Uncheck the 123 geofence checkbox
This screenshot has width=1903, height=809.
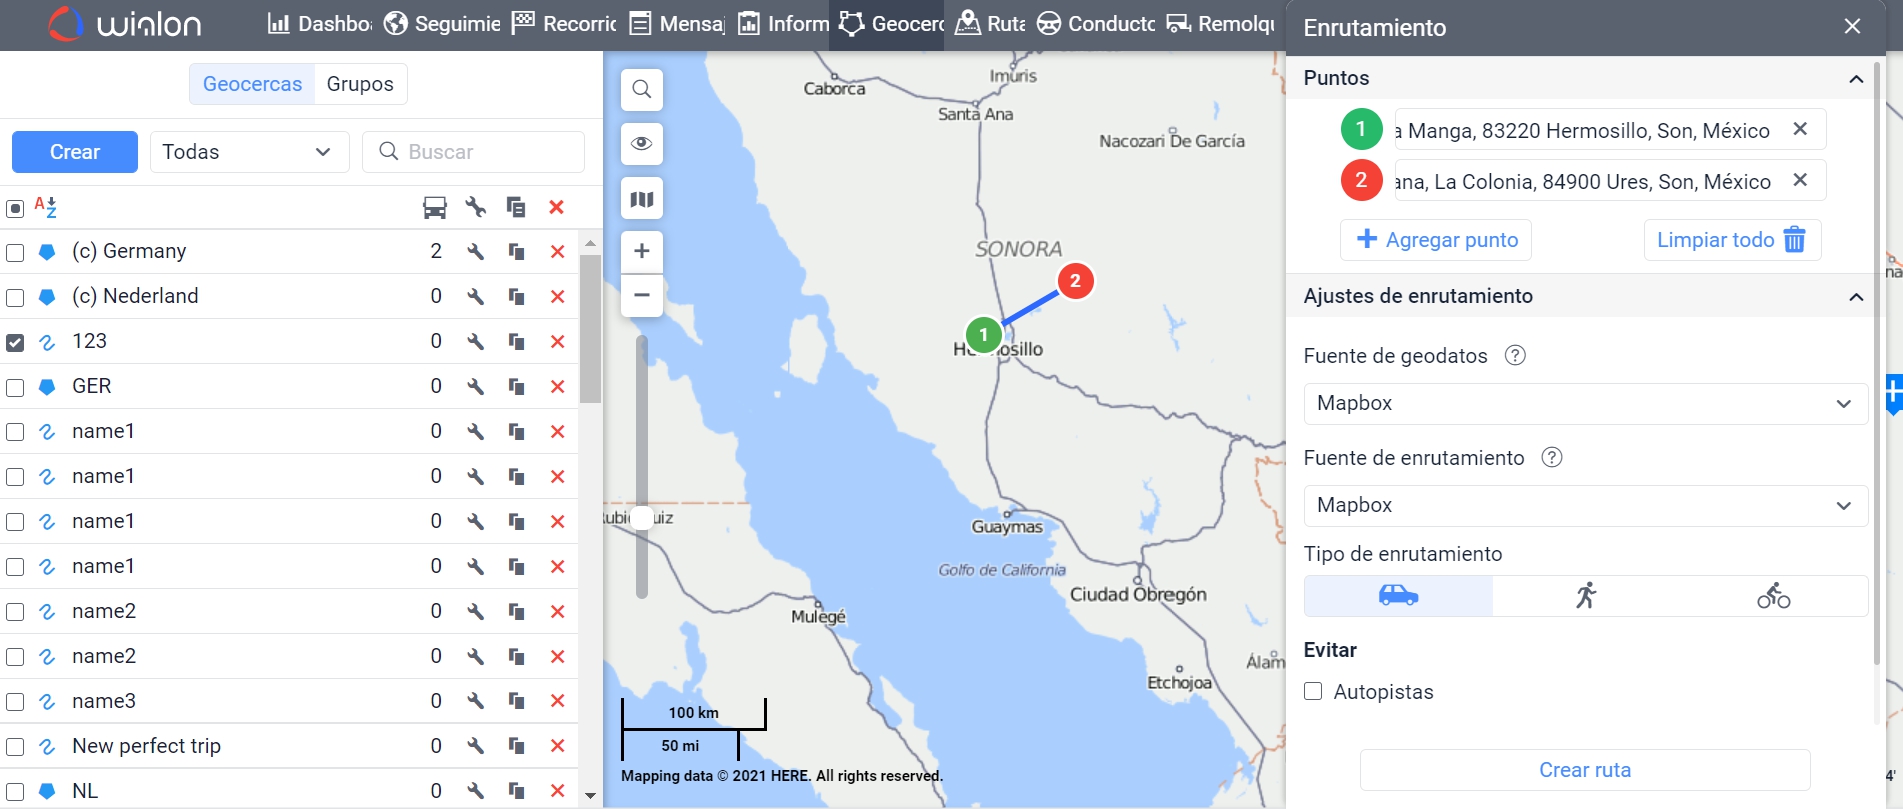pos(15,342)
